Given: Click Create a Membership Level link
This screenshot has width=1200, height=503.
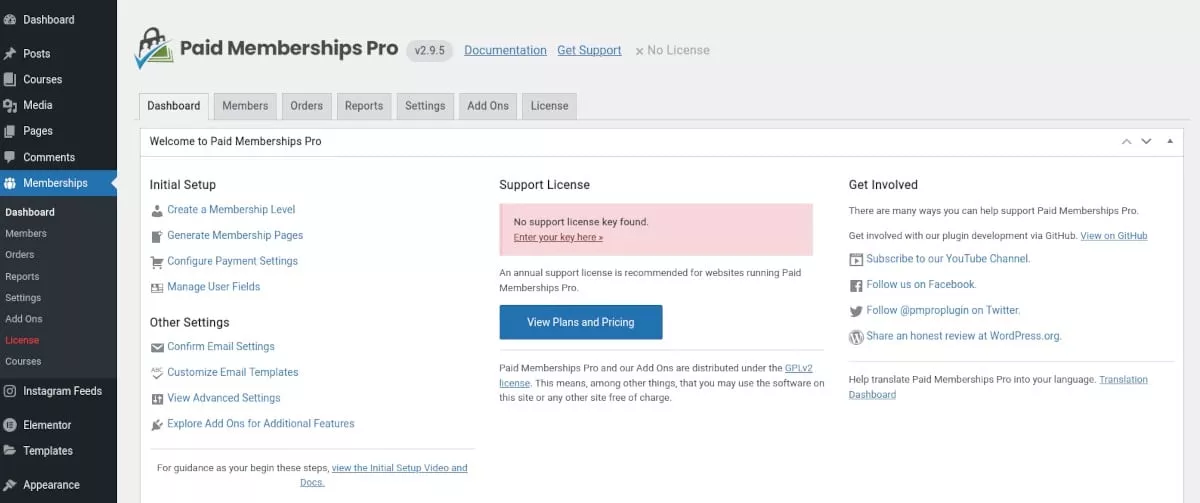Looking at the screenshot, I should pyautogui.click(x=231, y=210).
